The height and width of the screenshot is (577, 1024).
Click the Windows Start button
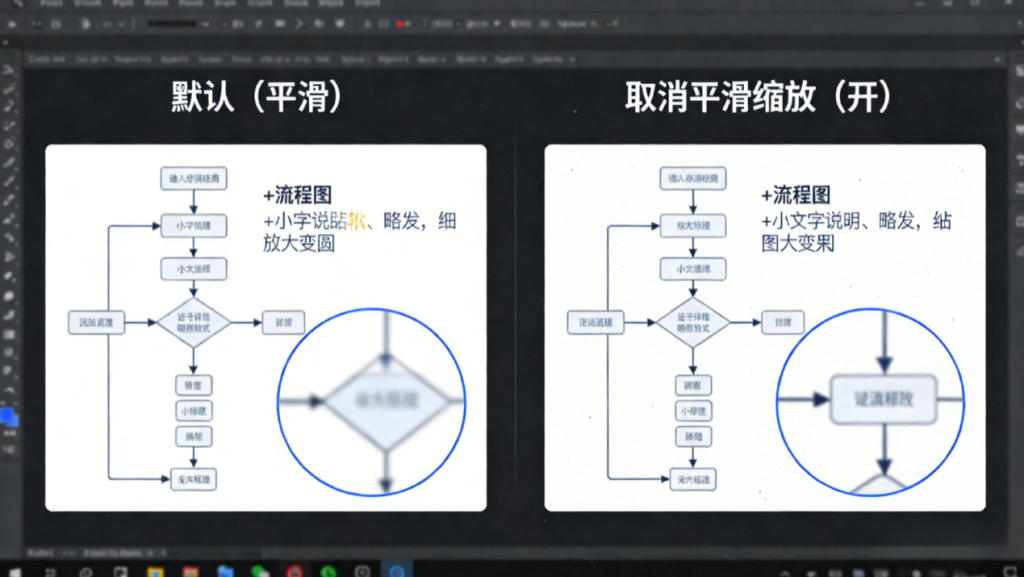pos(13,569)
